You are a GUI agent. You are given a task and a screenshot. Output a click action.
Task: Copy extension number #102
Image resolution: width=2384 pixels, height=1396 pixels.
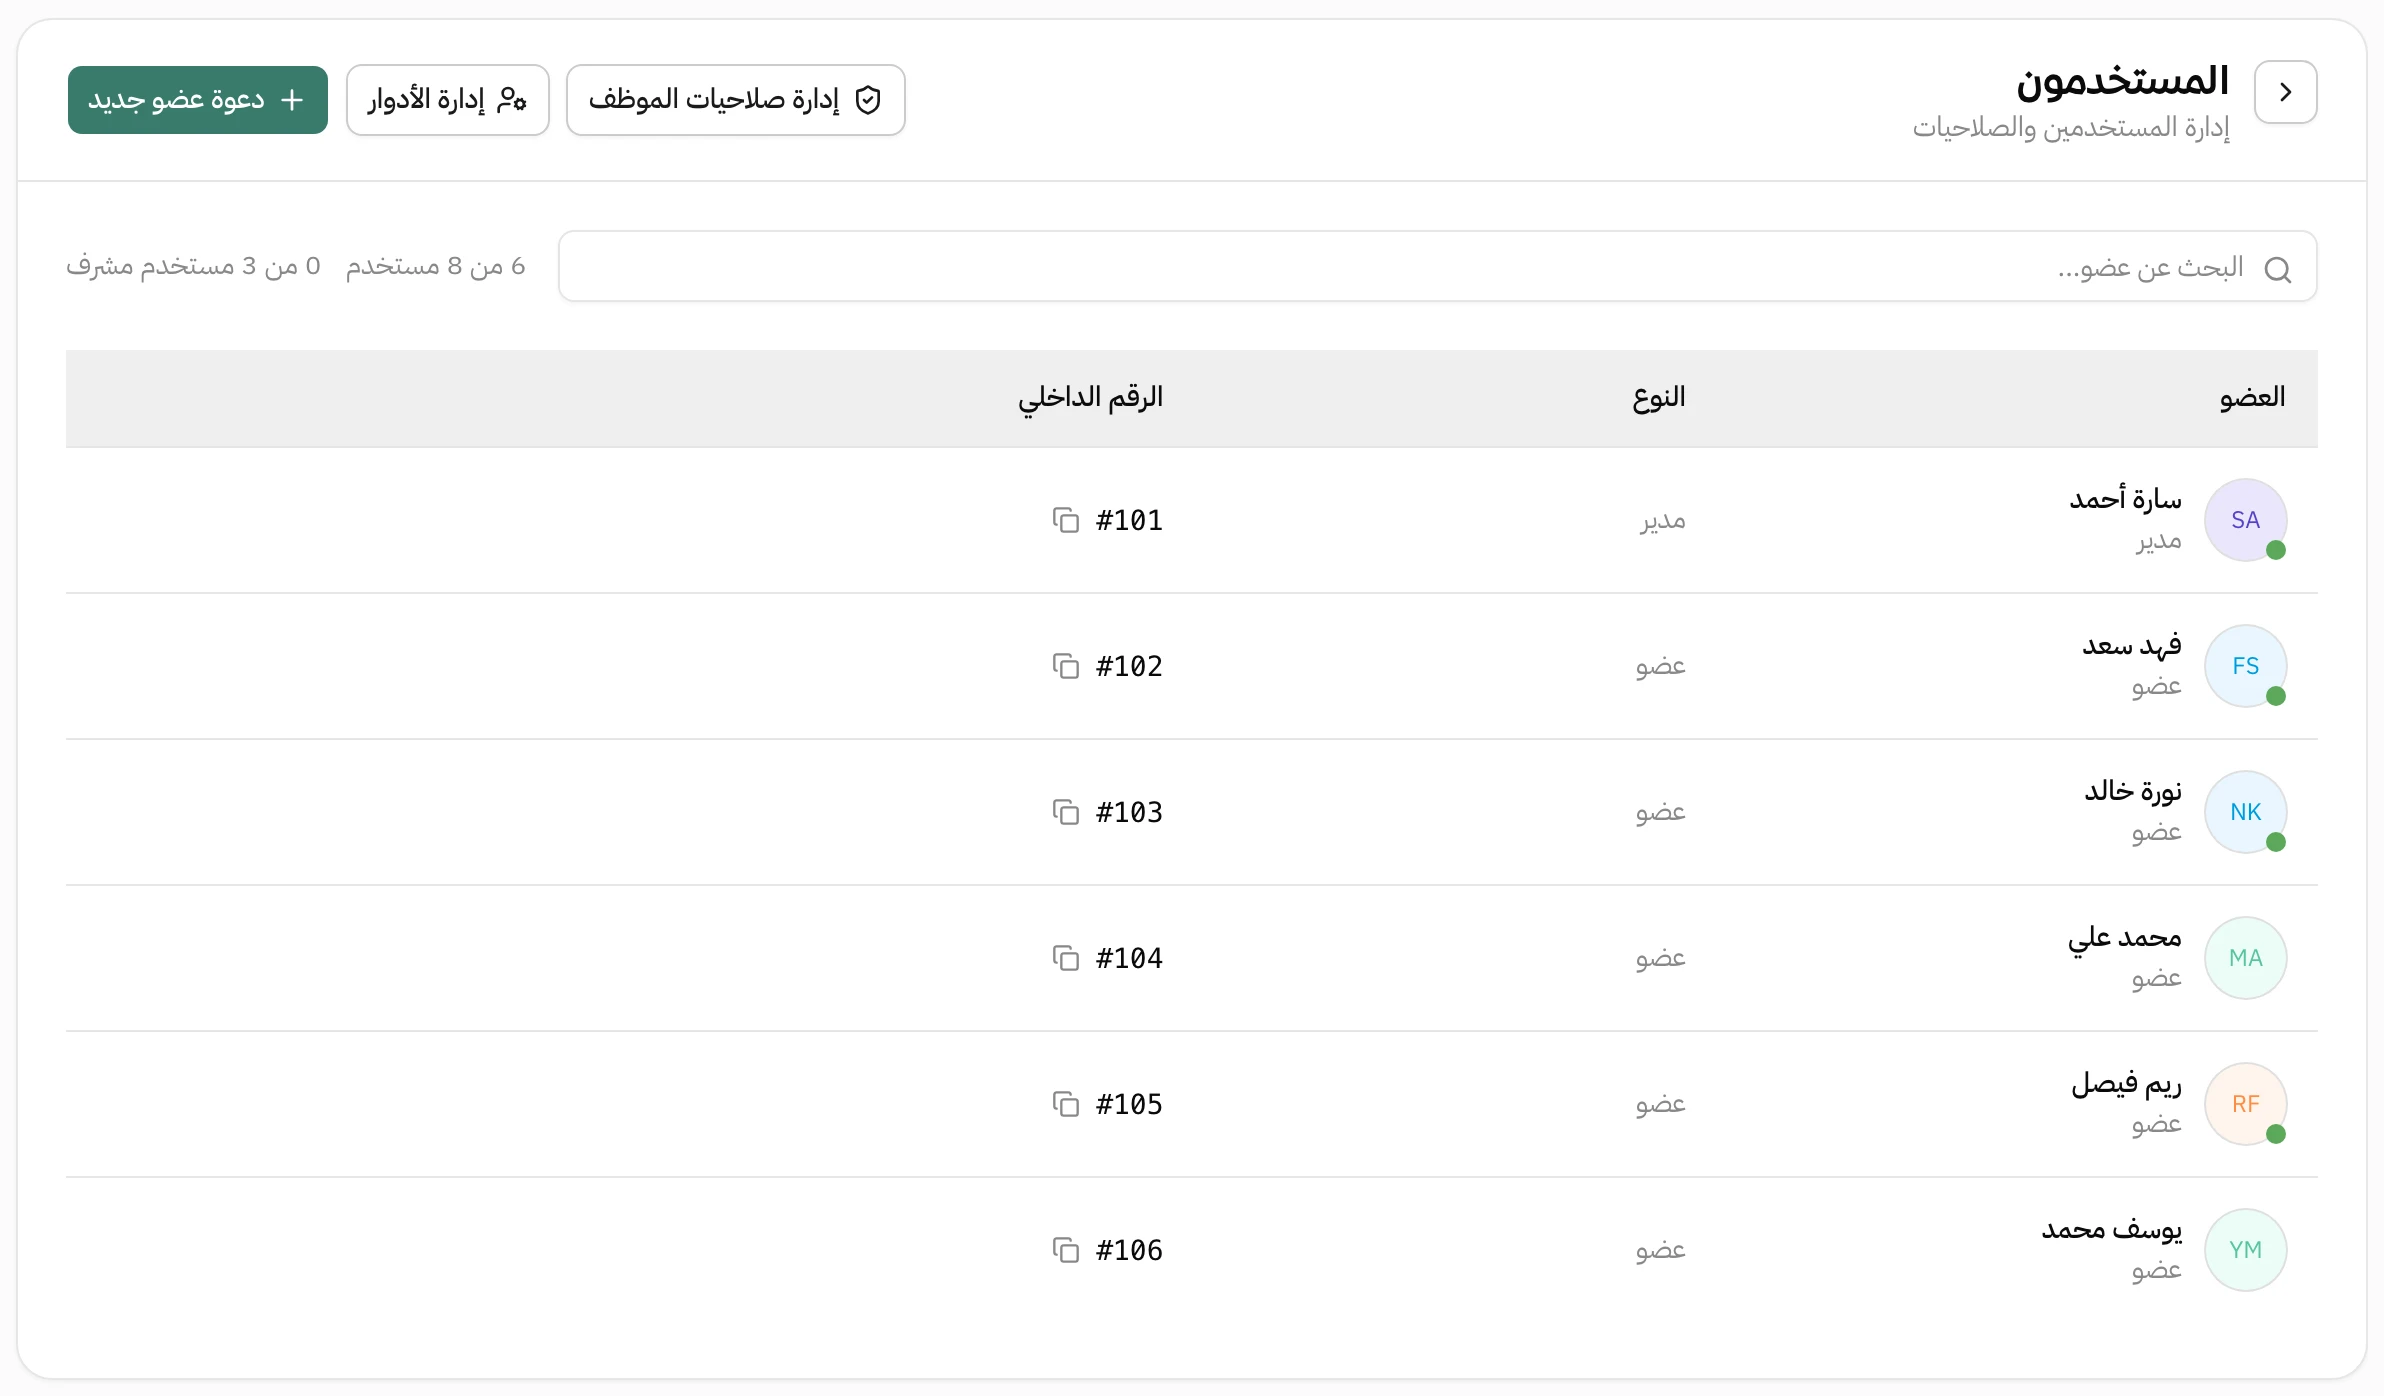[1066, 666]
